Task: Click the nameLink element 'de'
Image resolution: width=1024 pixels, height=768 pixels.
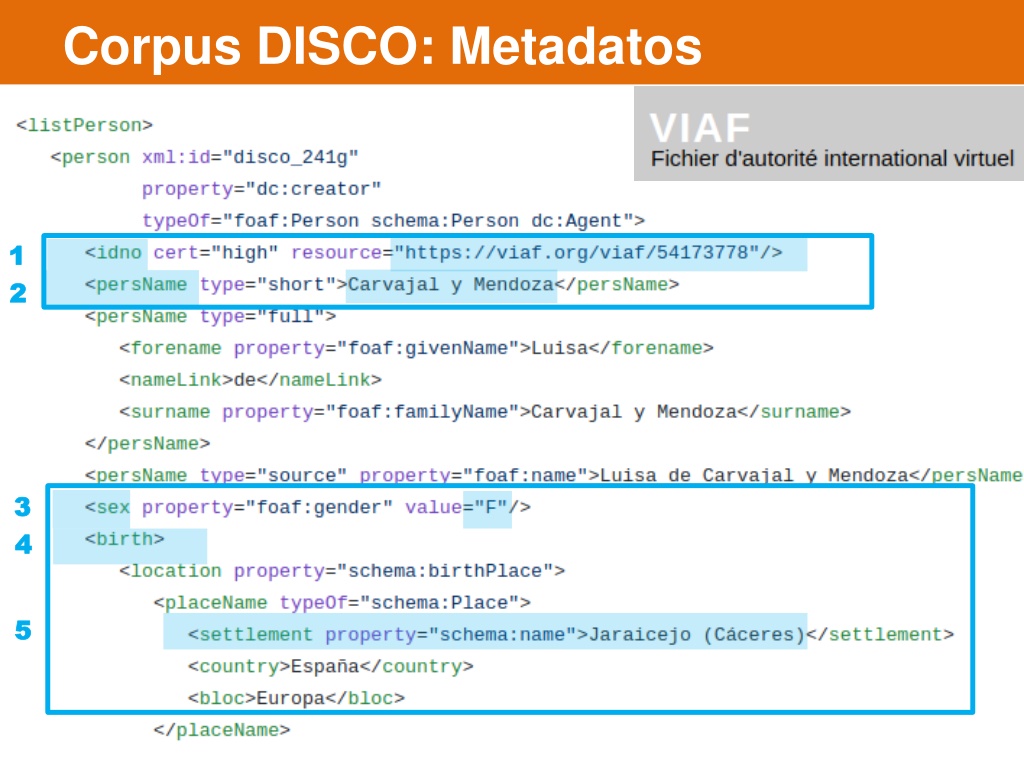Action: pos(250,380)
